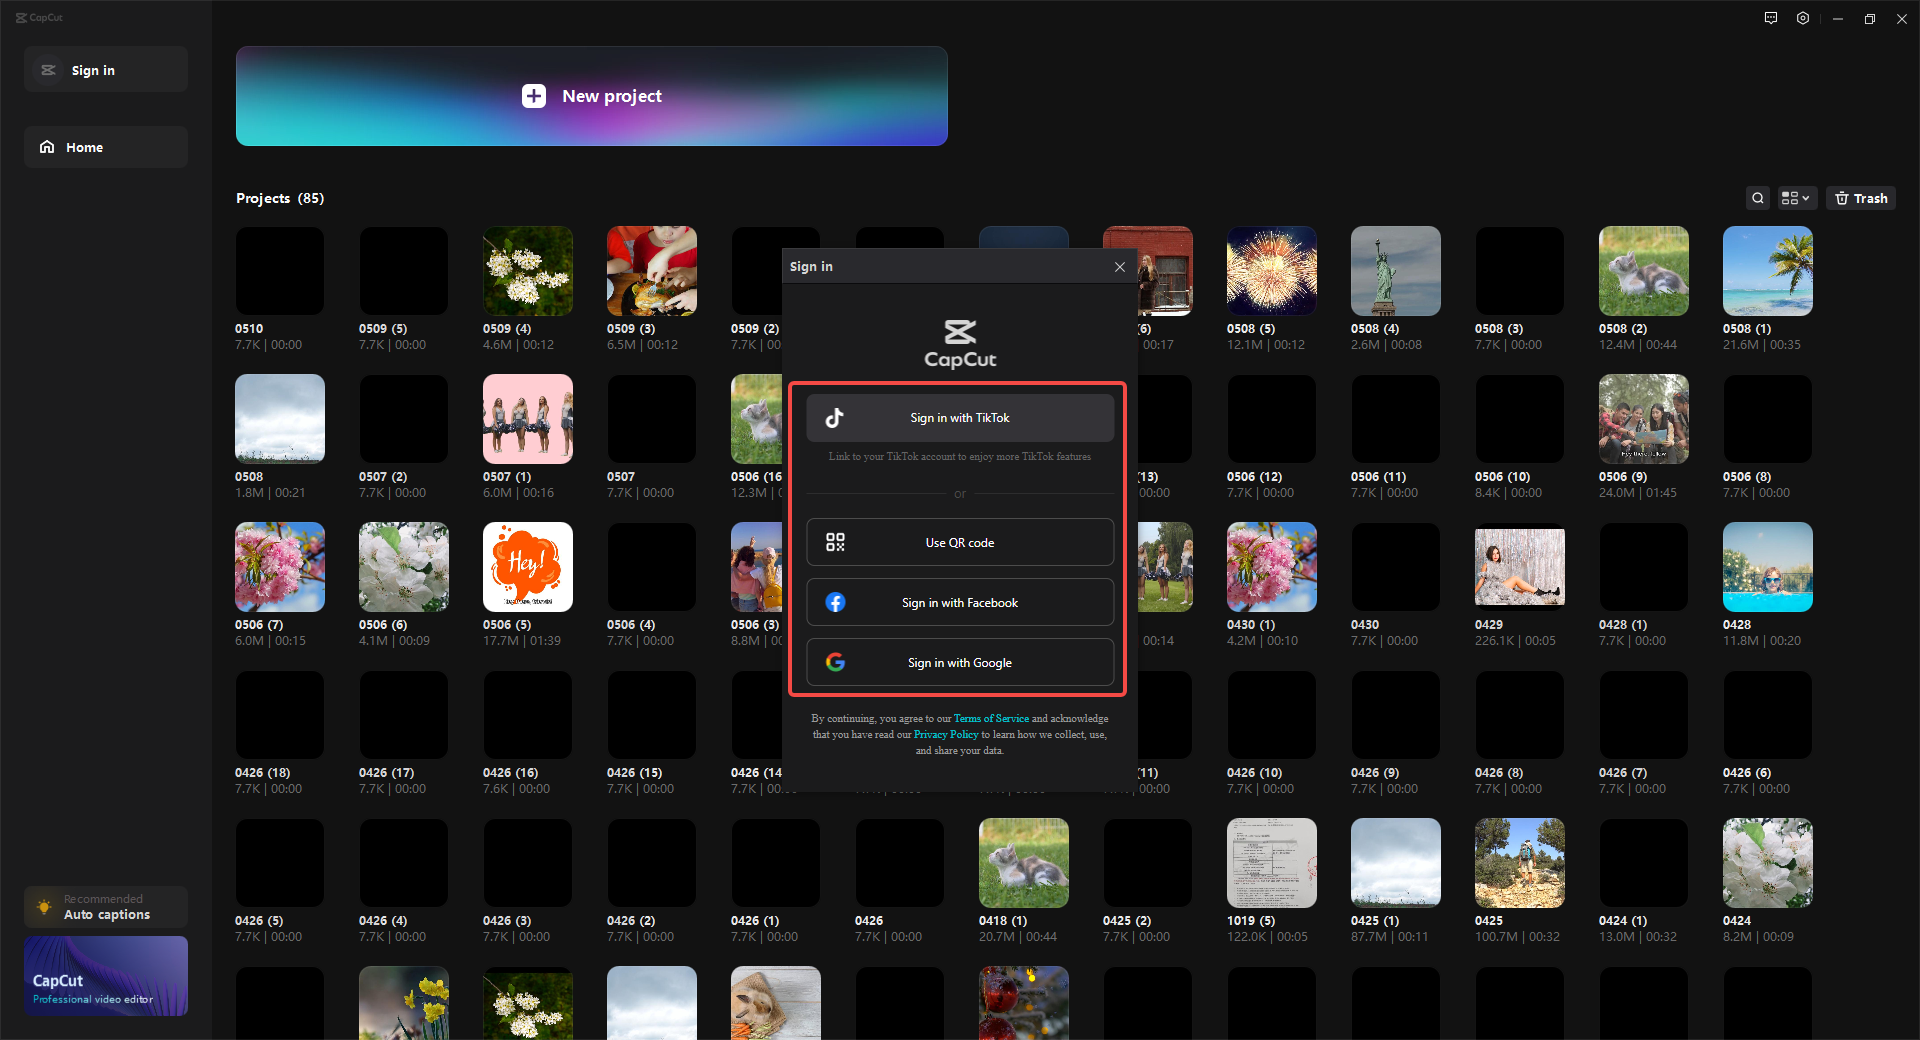Open CapCut Professional video editor banner
1920x1040 pixels.
[106, 976]
